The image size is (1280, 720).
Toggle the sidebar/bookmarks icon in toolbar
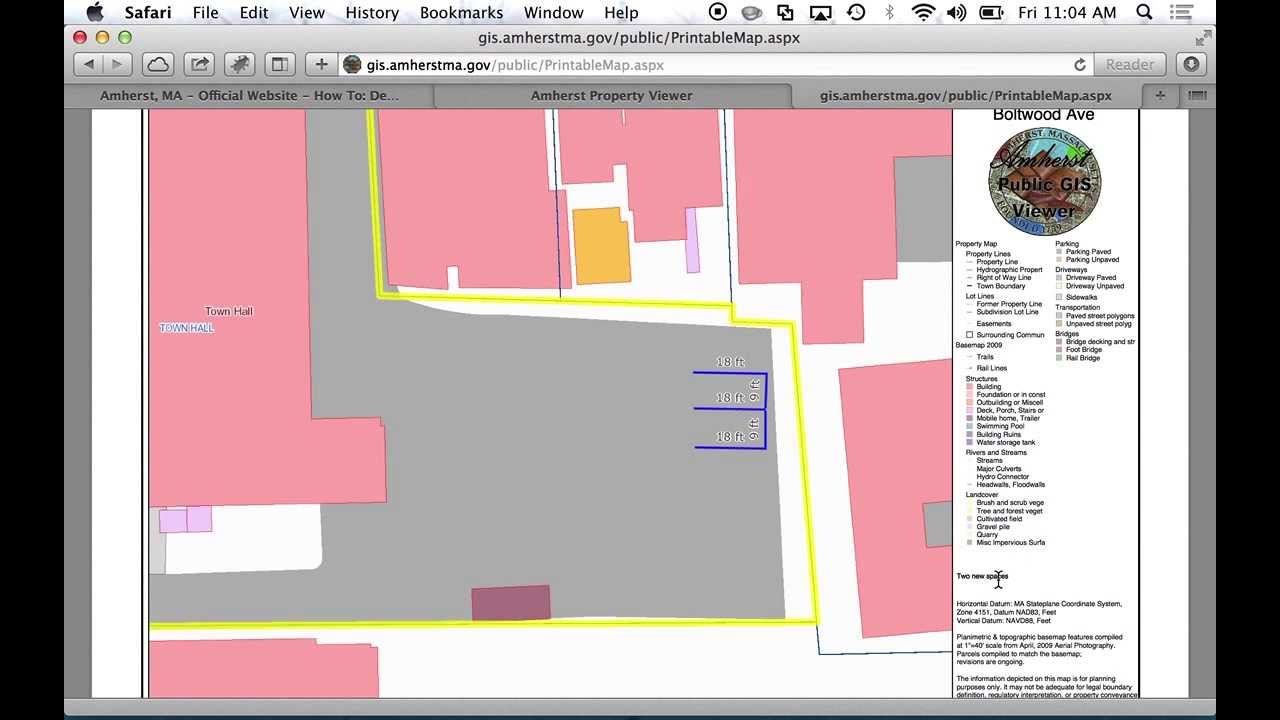point(279,64)
